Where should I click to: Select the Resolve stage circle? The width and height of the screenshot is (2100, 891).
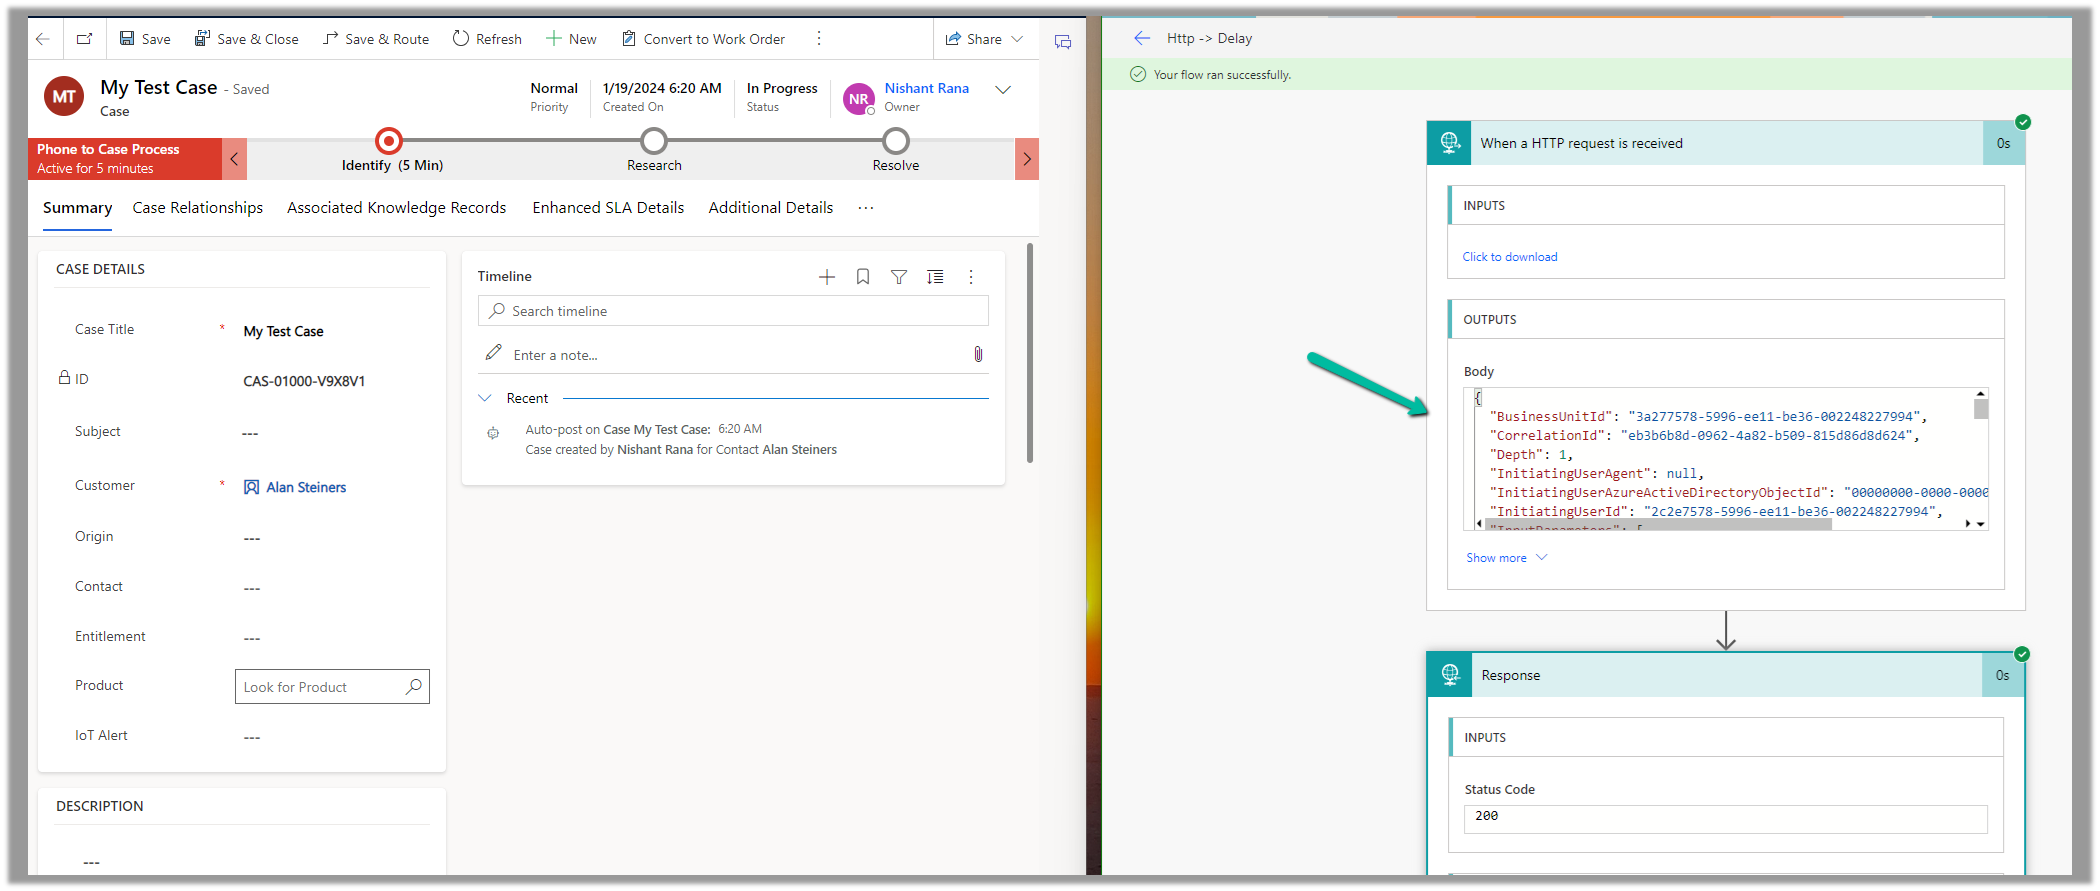[x=895, y=141]
